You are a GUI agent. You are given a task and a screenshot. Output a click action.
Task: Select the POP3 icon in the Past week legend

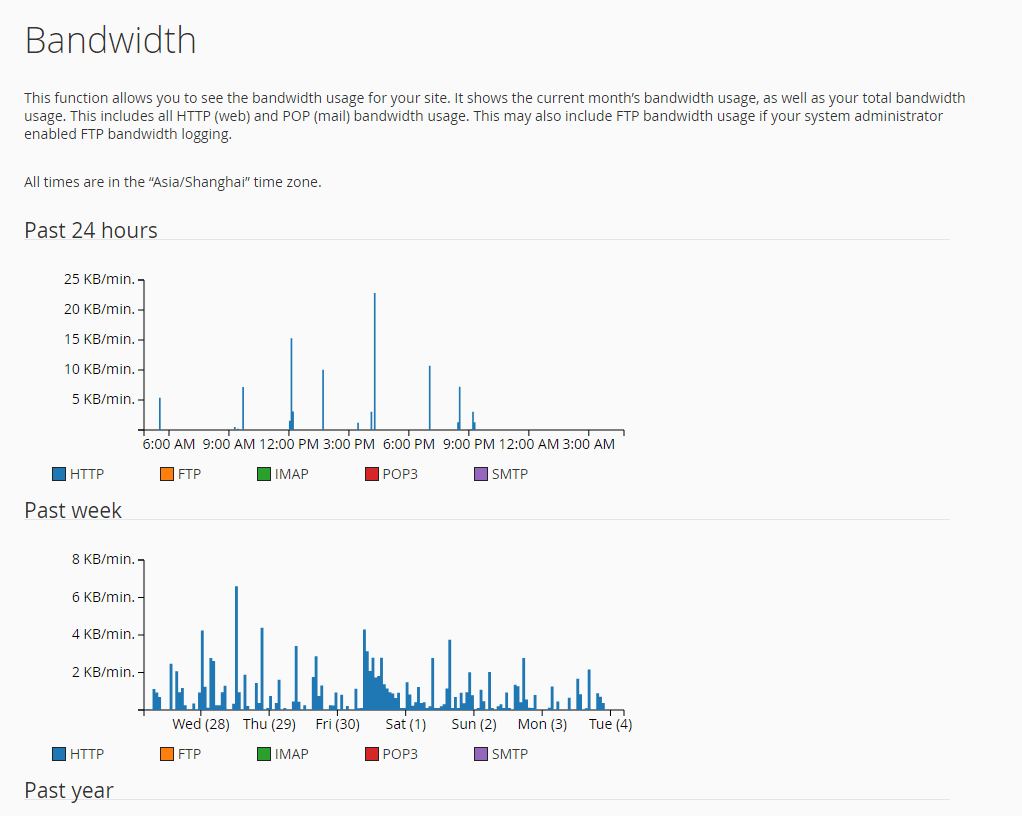click(x=372, y=753)
